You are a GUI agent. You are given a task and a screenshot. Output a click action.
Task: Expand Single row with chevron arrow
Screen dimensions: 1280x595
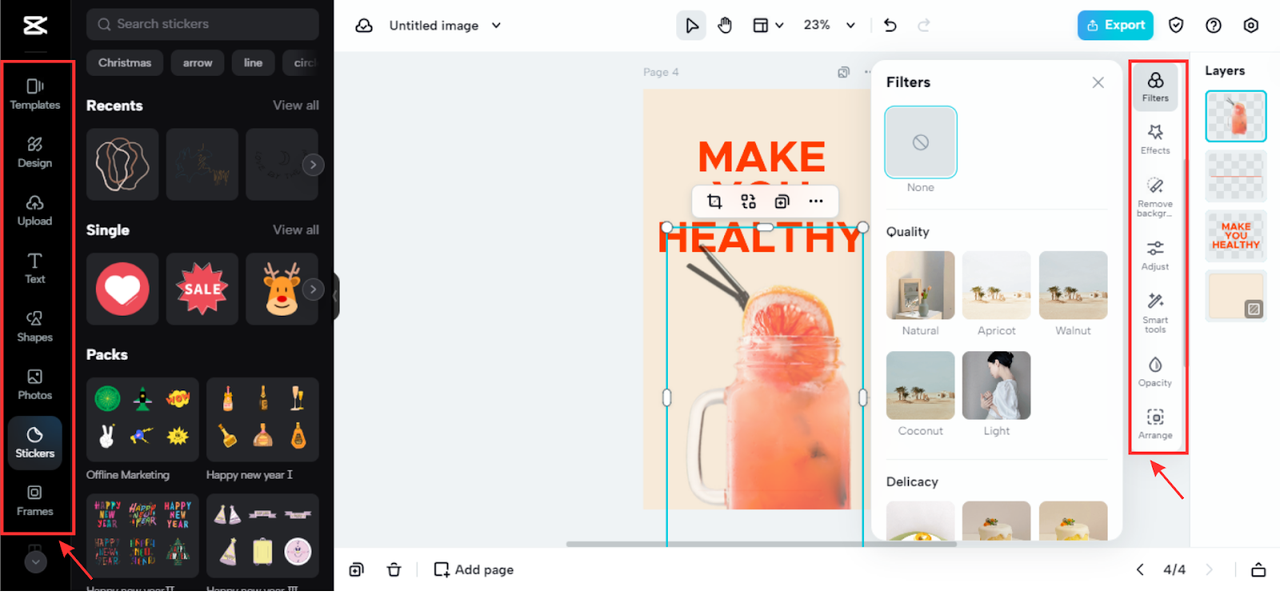(x=313, y=289)
